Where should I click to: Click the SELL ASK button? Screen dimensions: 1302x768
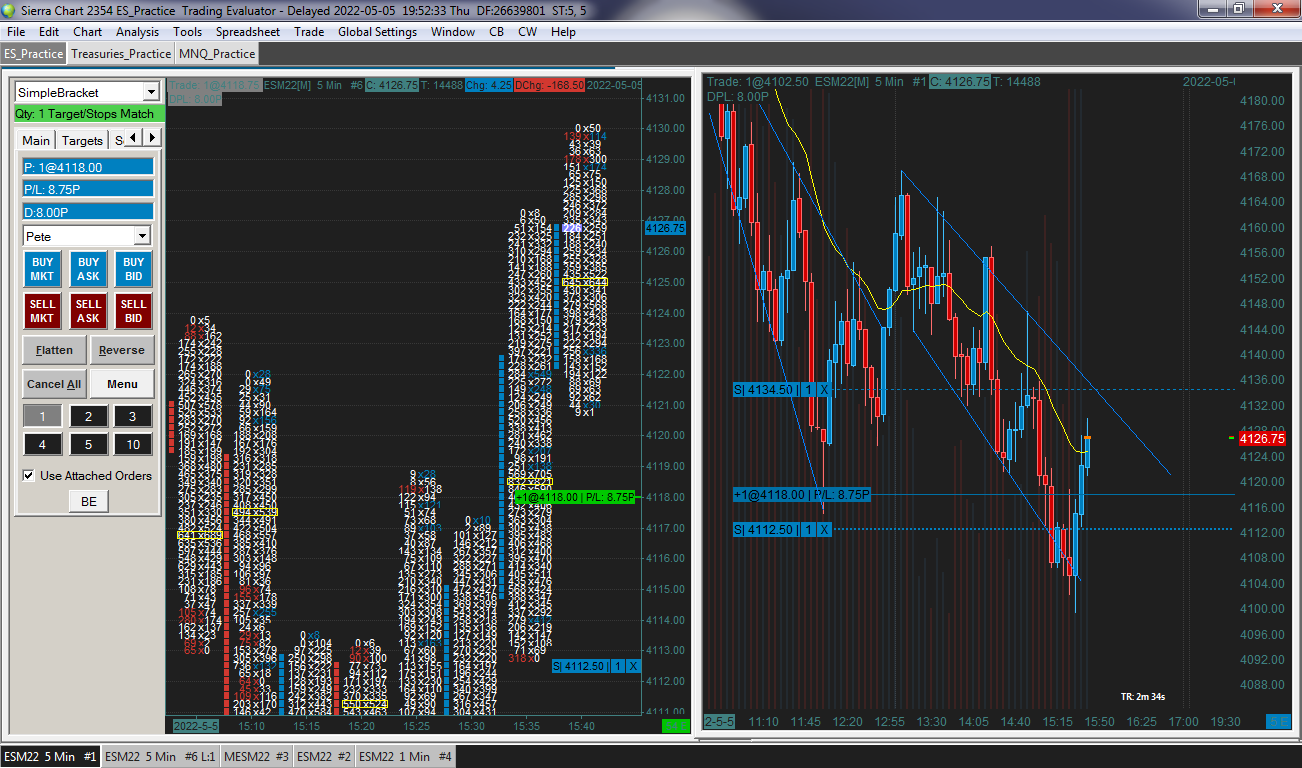tap(88, 311)
